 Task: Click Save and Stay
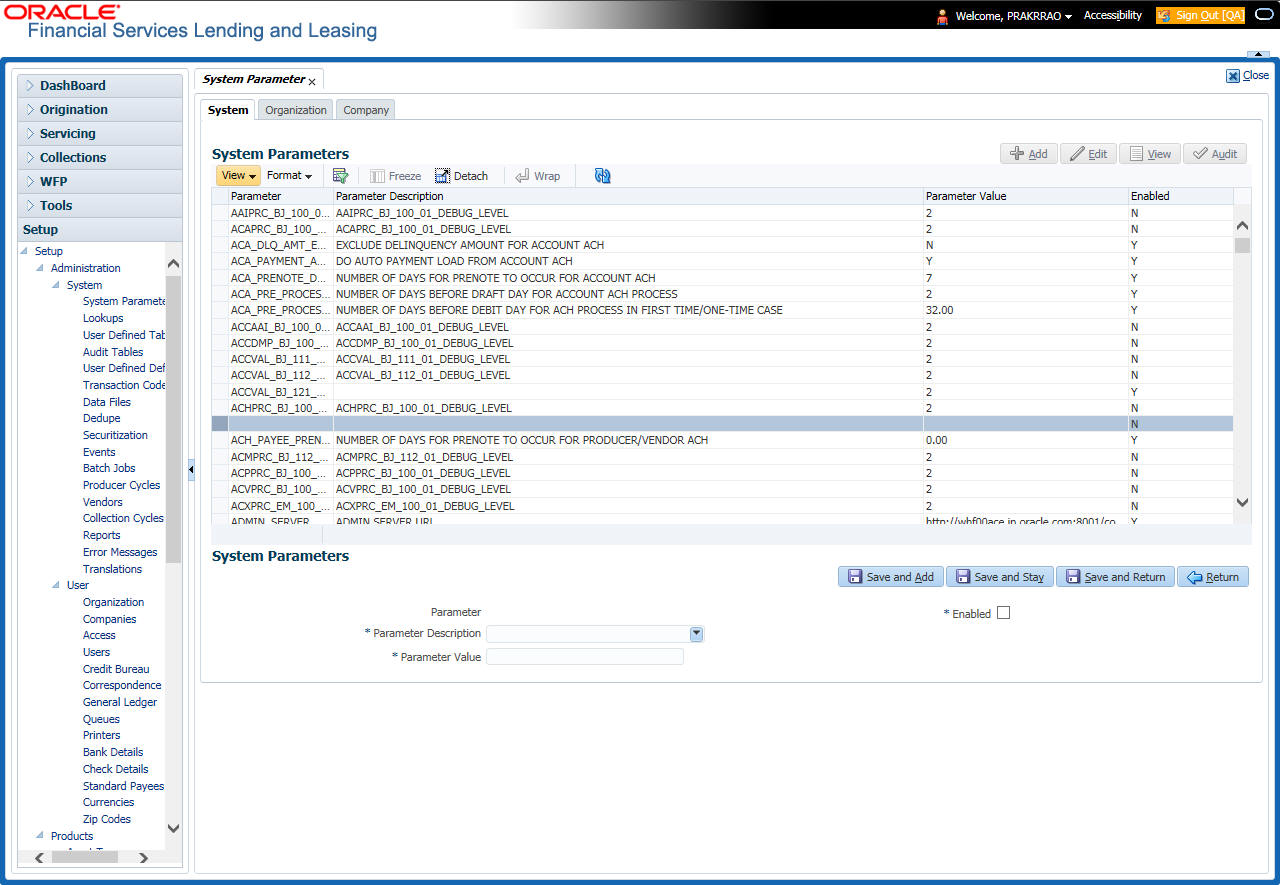coord(1000,577)
